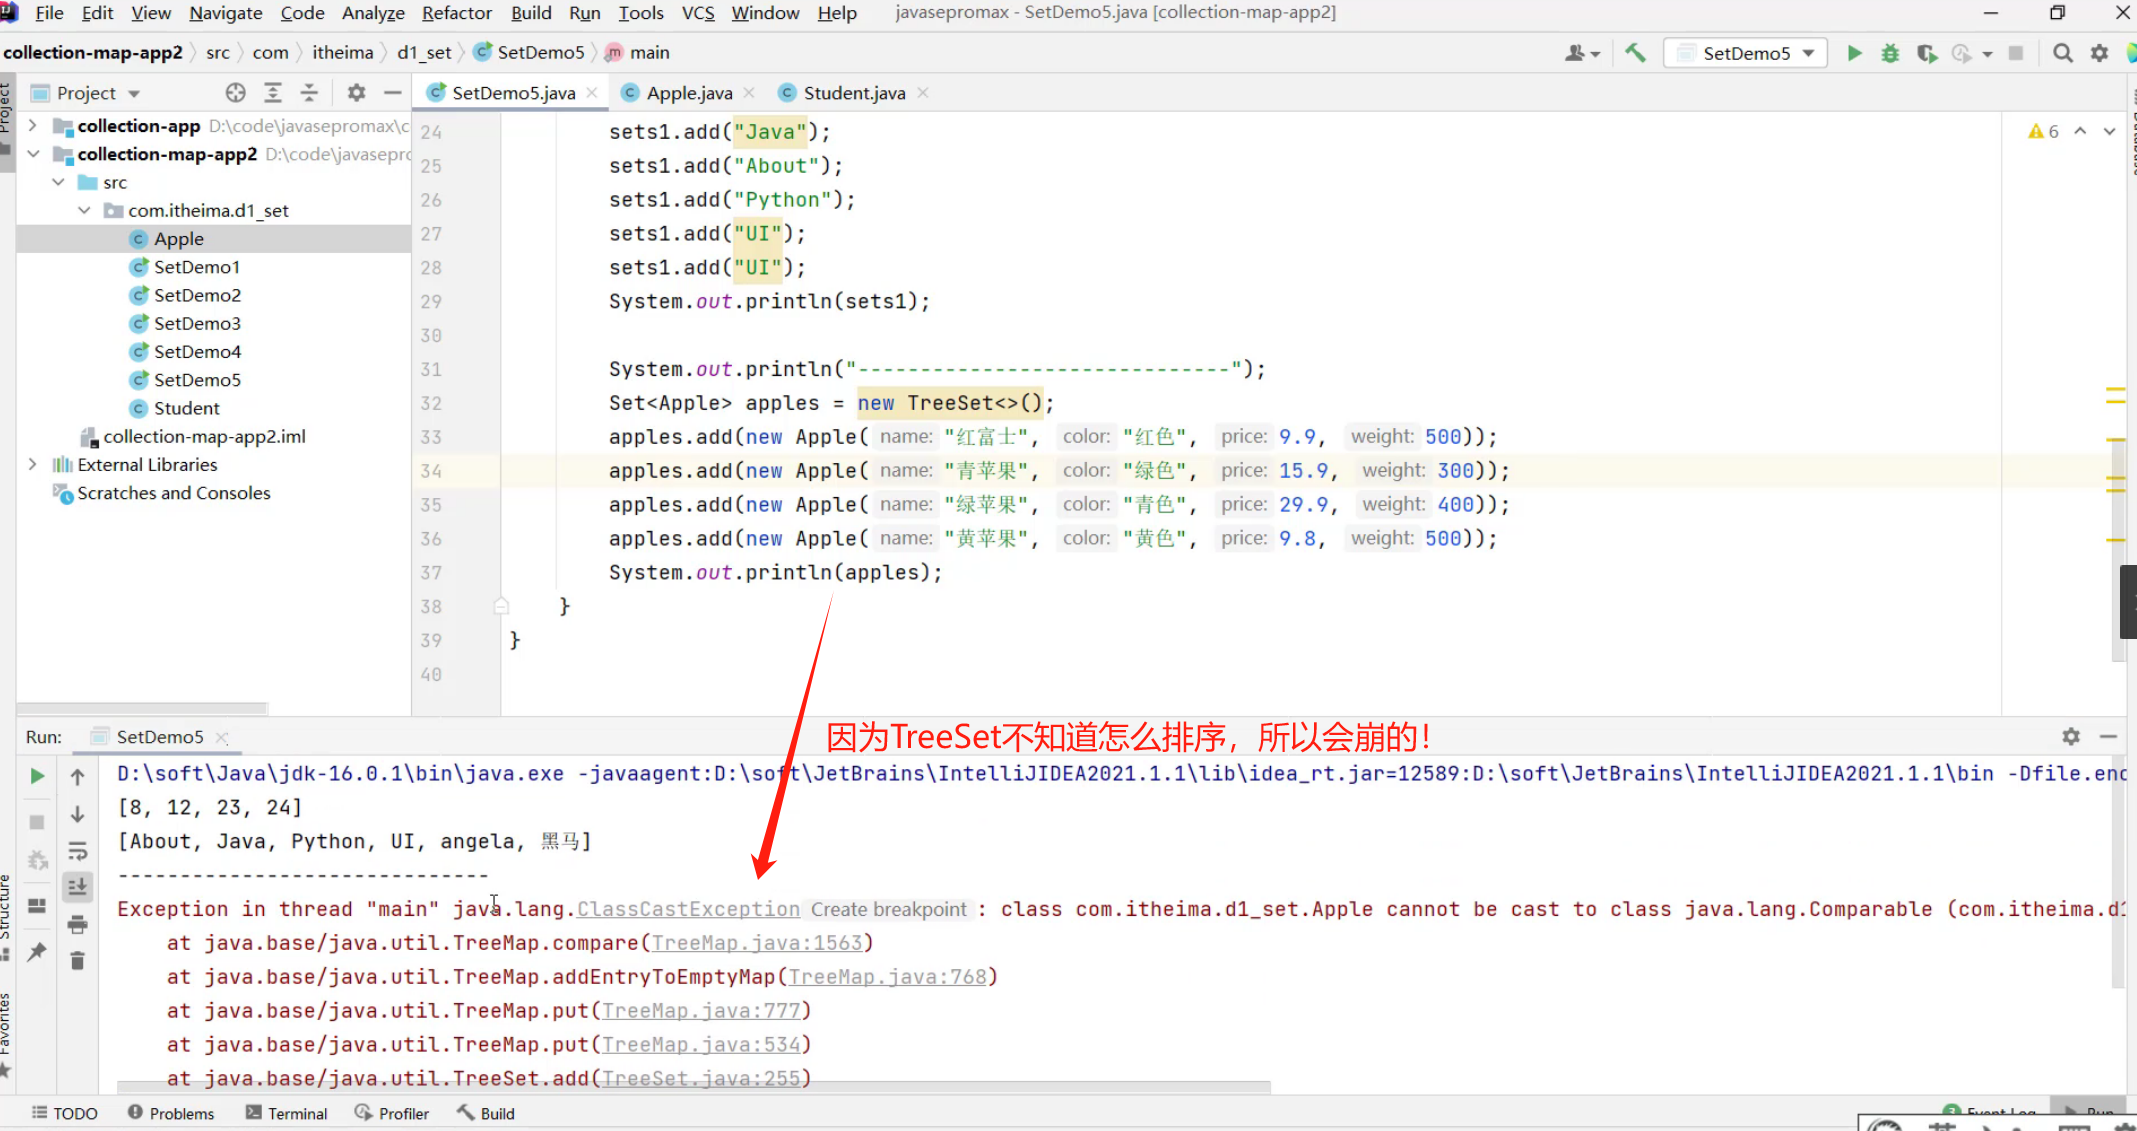The height and width of the screenshot is (1131, 2137).
Task: Run SetDemo5 with green play button
Action: pos(1854,53)
